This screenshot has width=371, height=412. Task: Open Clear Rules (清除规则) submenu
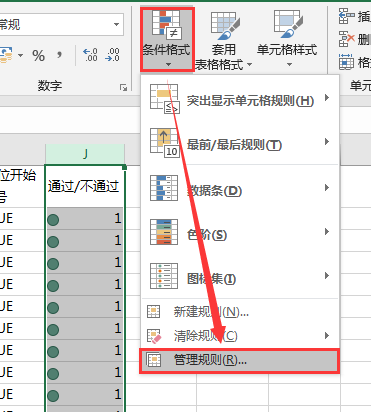pos(240,336)
